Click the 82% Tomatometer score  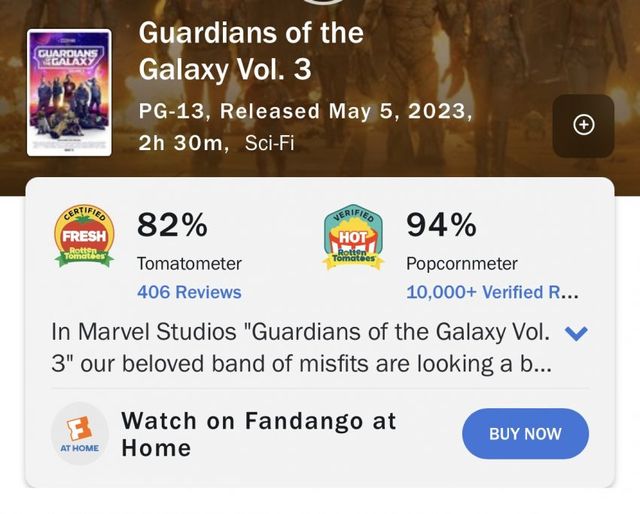[x=172, y=227]
